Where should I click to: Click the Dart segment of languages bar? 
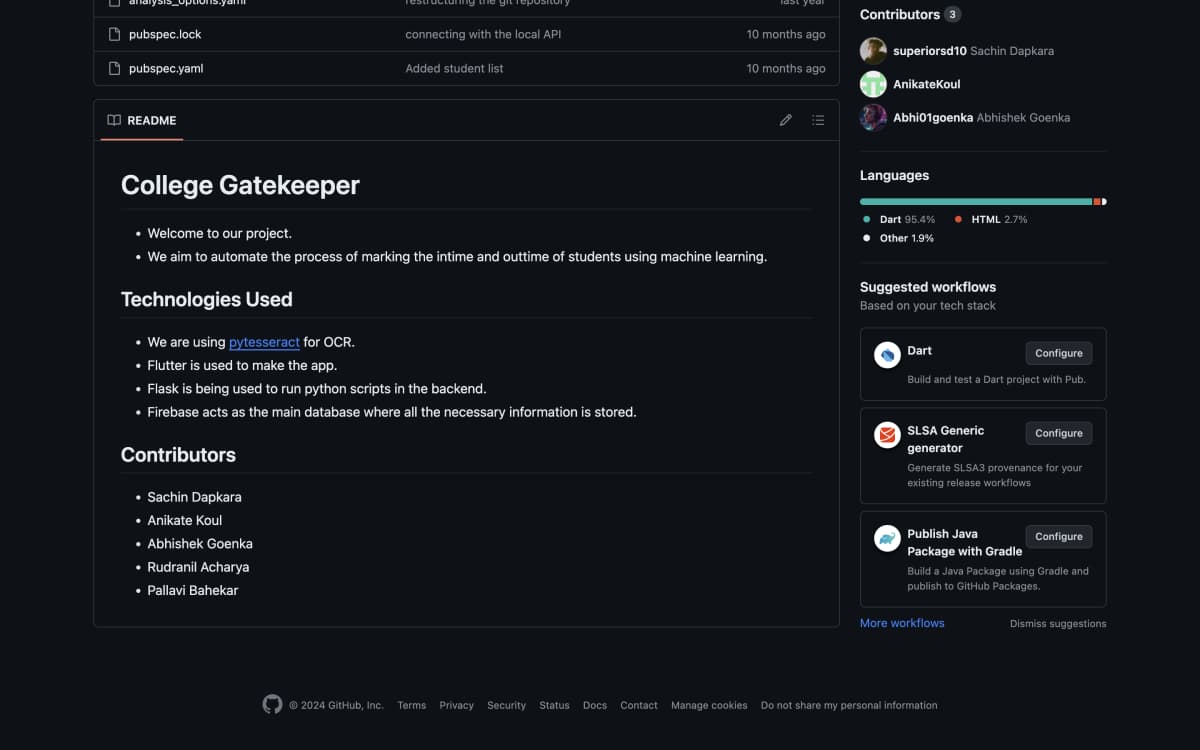975,202
